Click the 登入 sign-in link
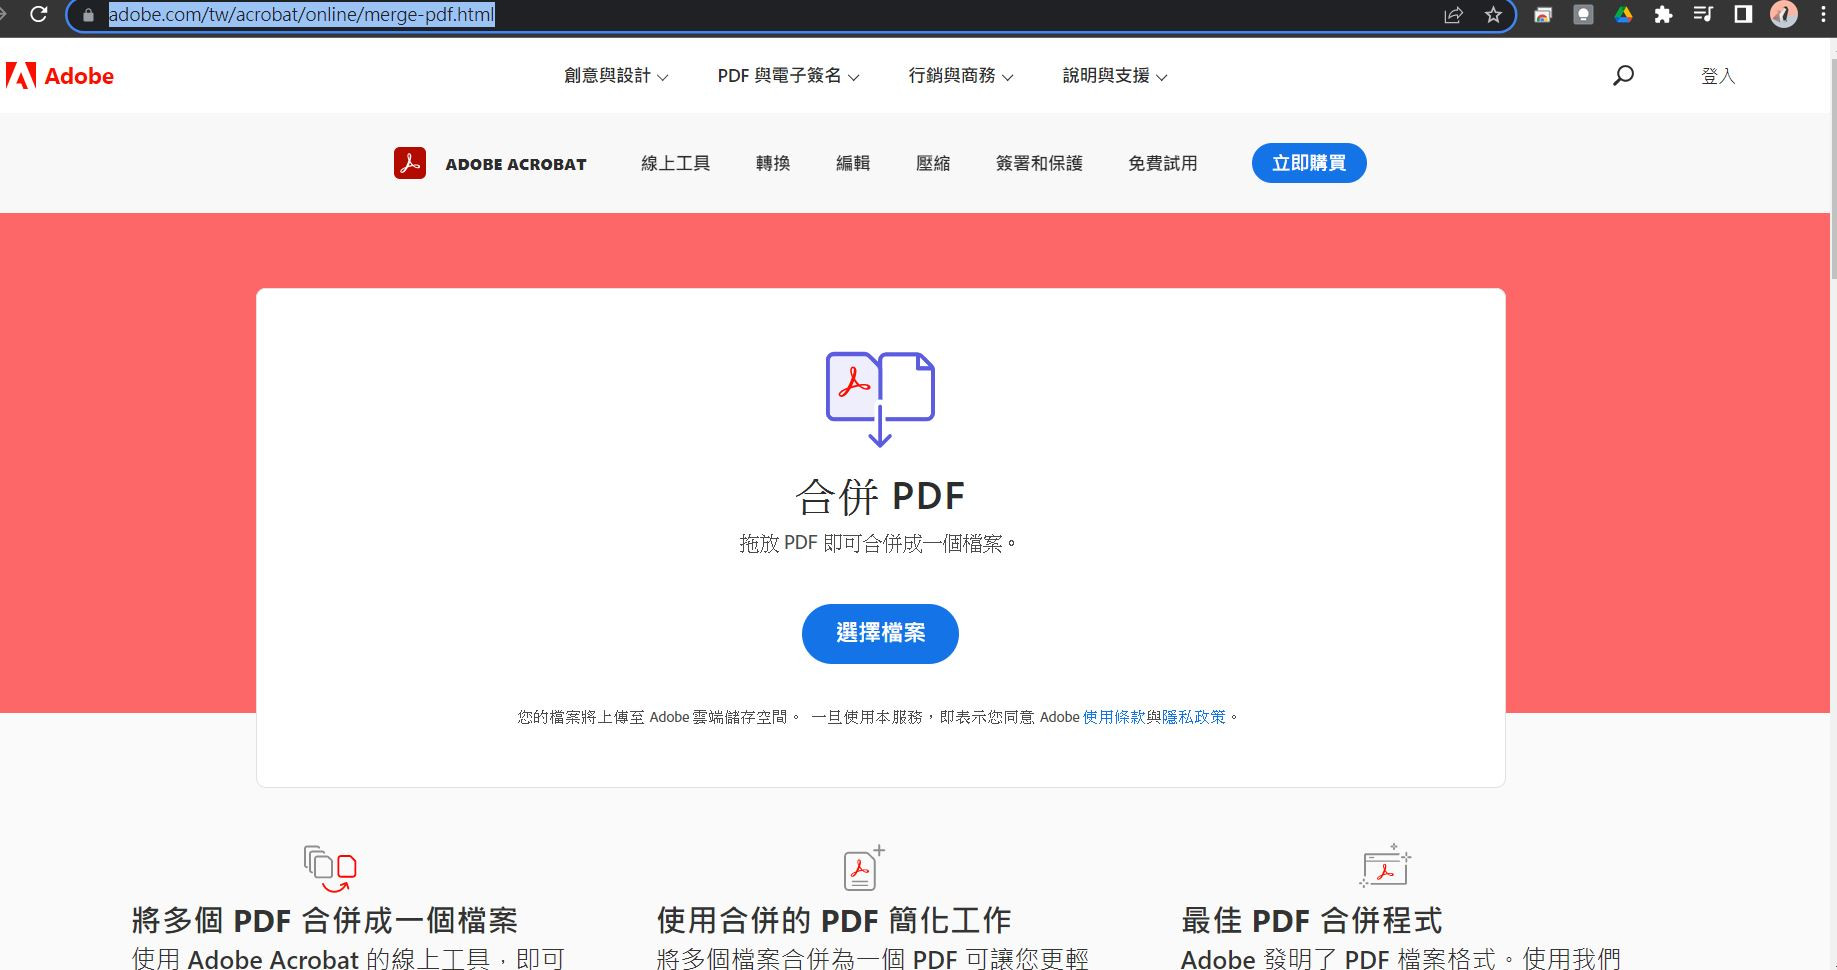1837x970 pixels. click(1718, 76)
